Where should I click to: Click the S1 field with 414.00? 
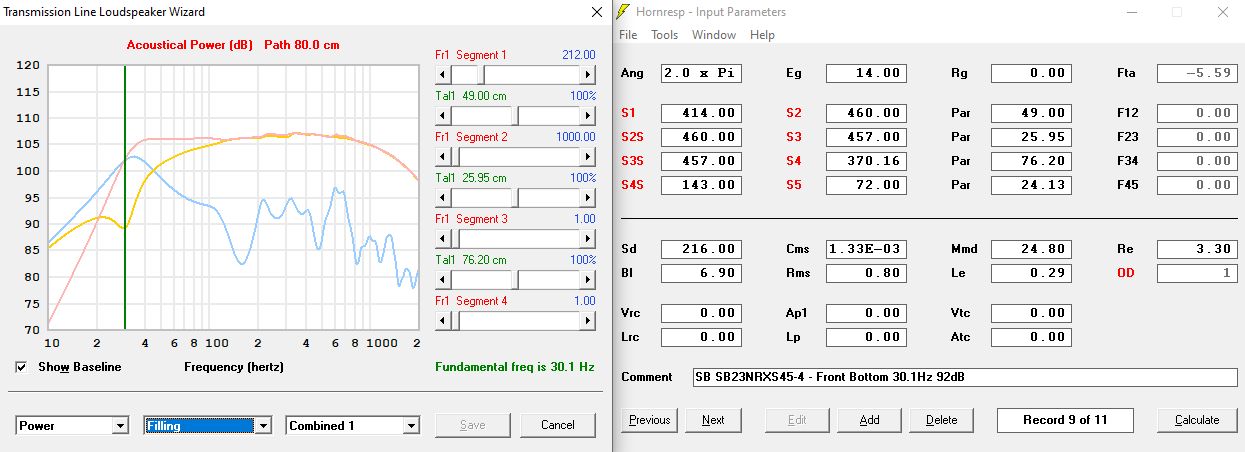coord(701,113)
